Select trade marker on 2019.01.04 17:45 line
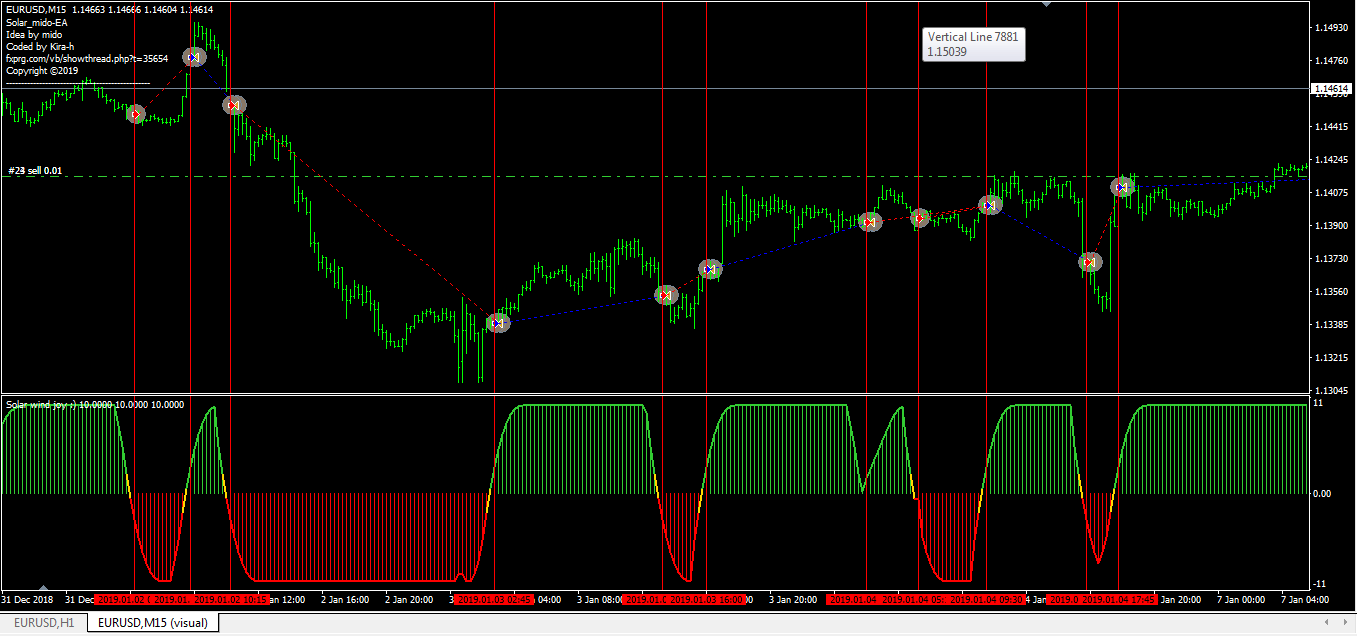The height and width of the screenshot is (636, 1360). coord(1122,186)
